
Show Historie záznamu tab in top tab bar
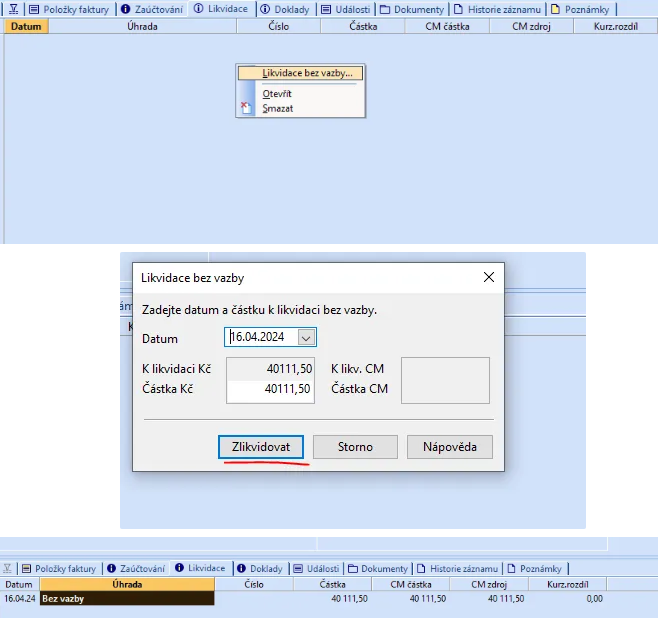(498, 9)
